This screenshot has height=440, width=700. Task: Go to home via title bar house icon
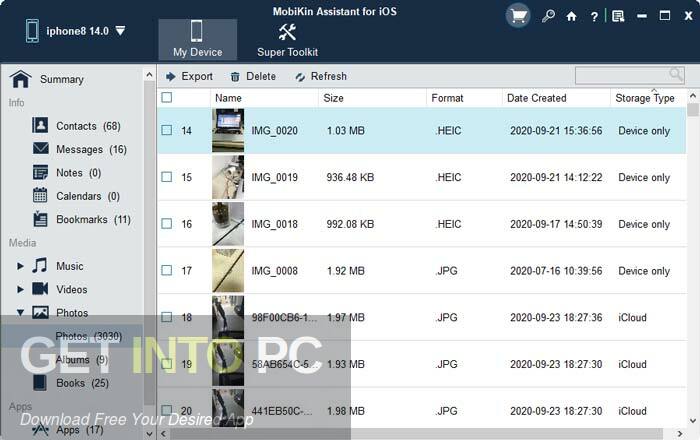pos(571,17)
